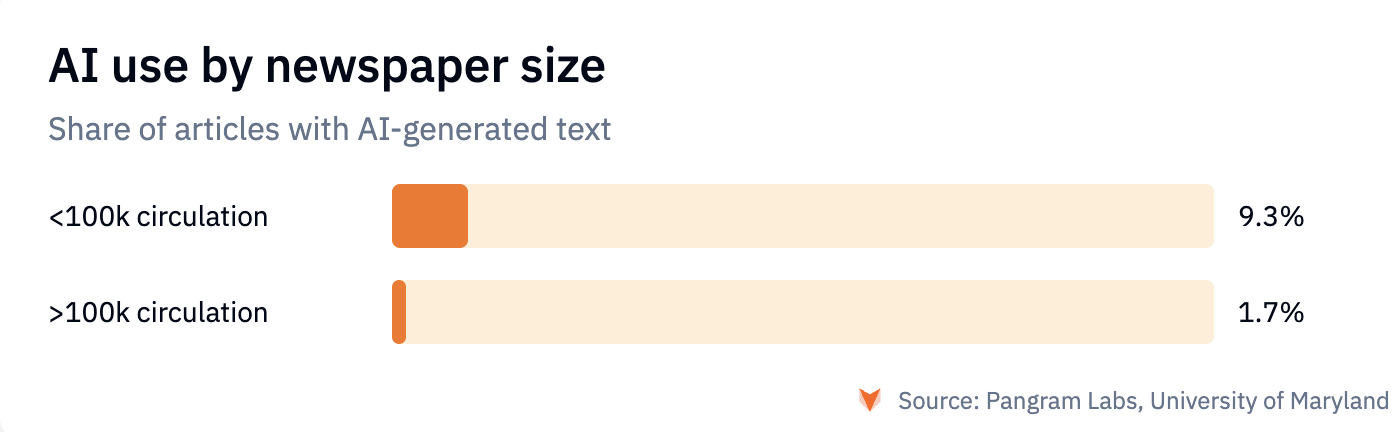
Task: Click the ">100k circulation" row label
Action: 158,313
